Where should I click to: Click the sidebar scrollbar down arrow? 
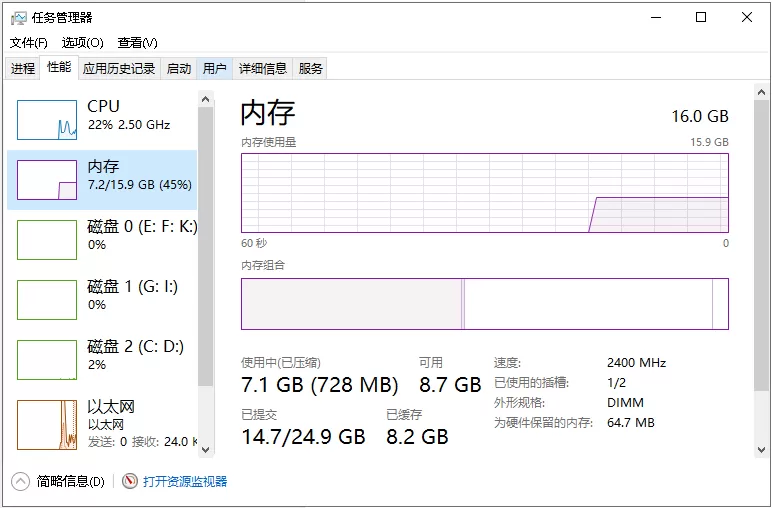205,447
